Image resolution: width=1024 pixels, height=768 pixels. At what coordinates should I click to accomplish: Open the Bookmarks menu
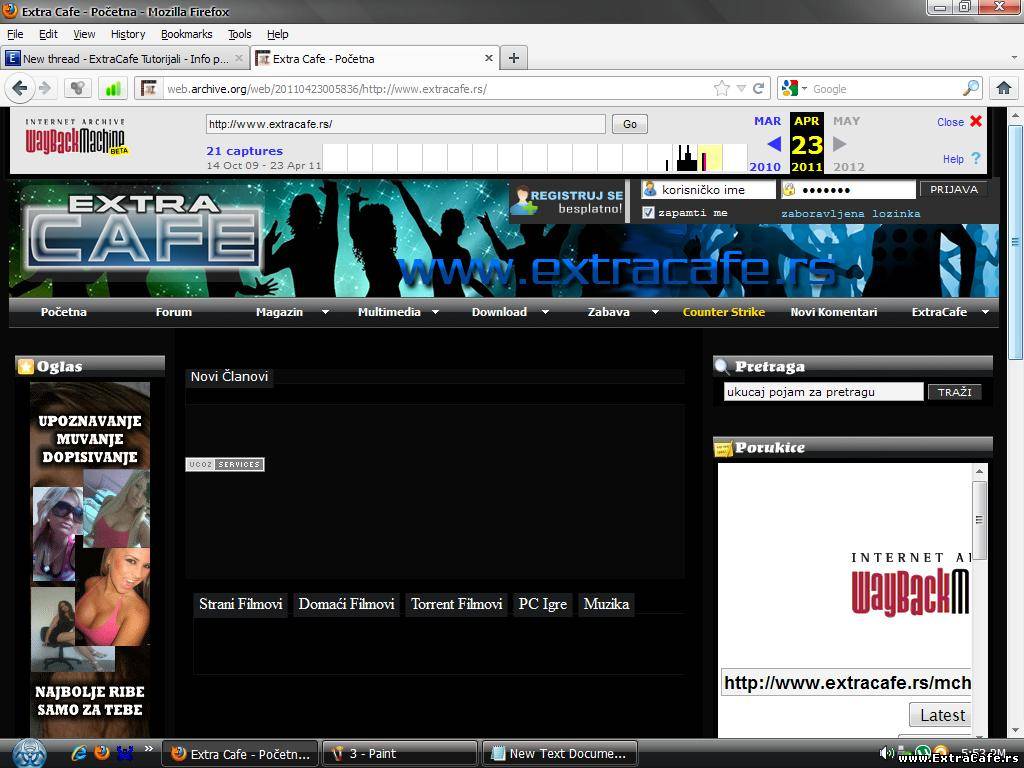pyautogui.click(x=187, y=34)
